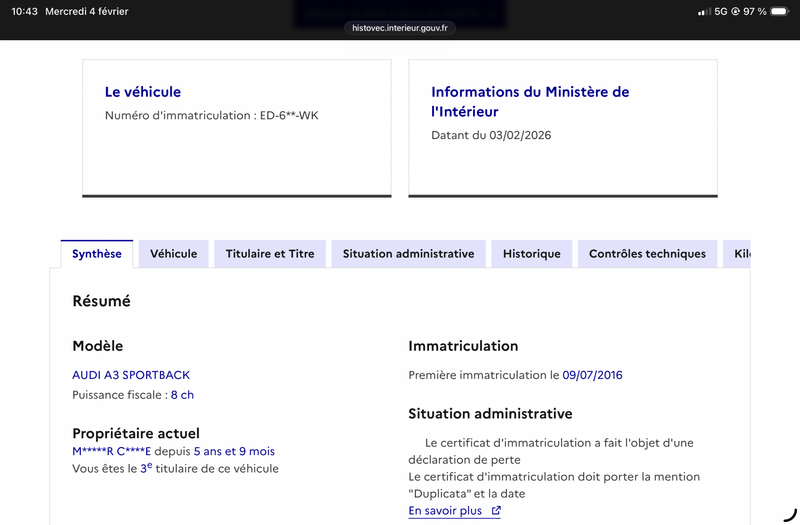Open the Véhicule tab
The image size is (800, 525).
(174, 254)
